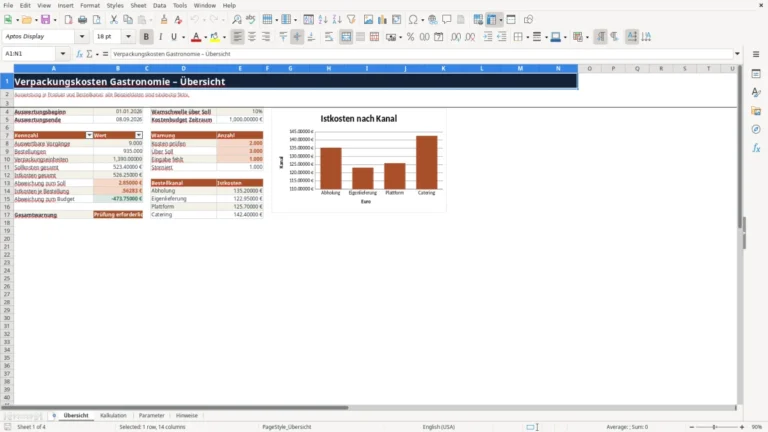
Task: Click row header 20
Action: point(7,239)
